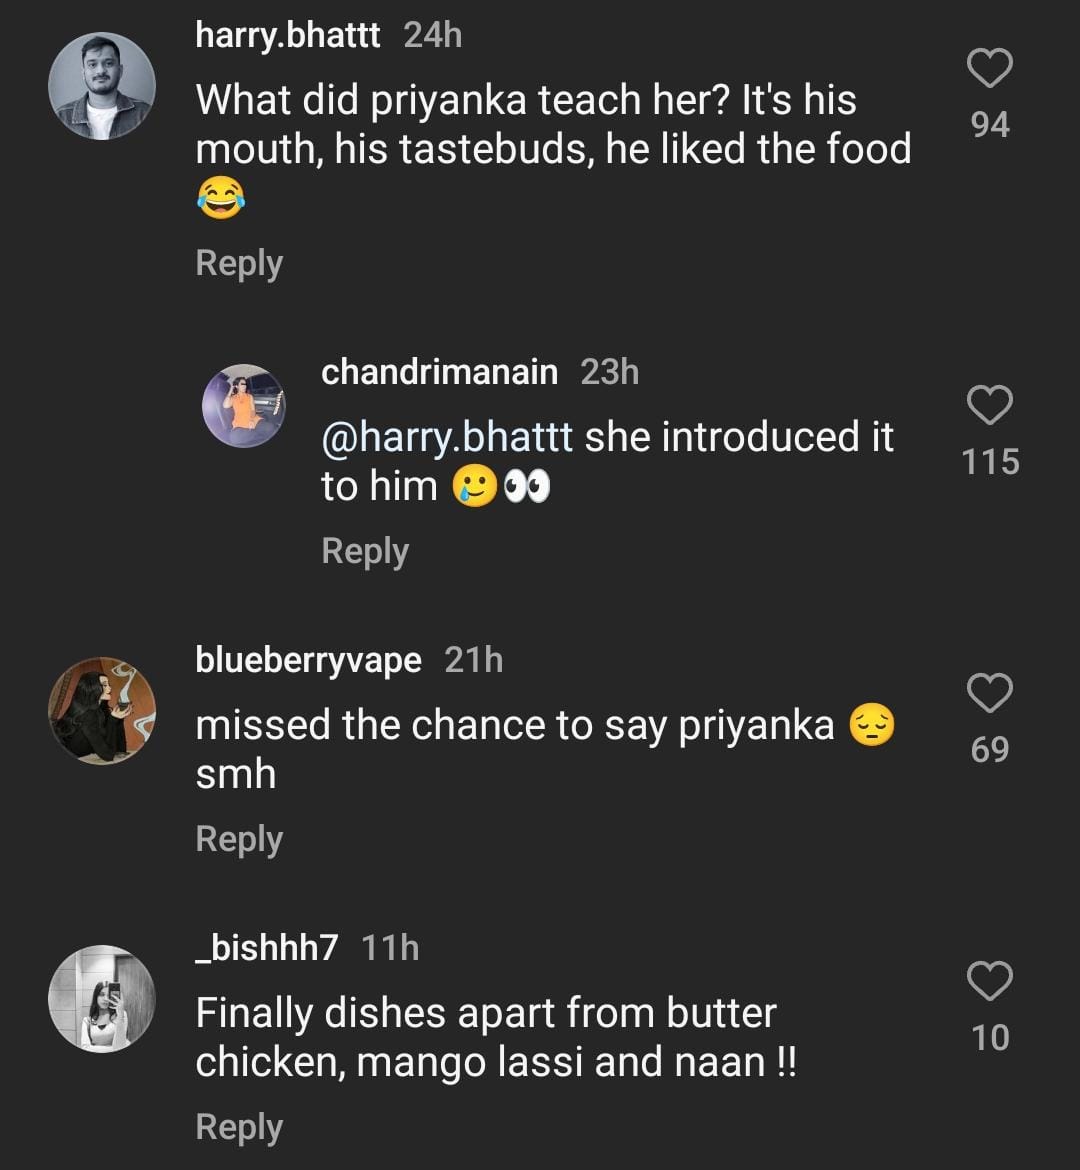Like blueberryvape's comment via the heart icon

coord(990,693)
